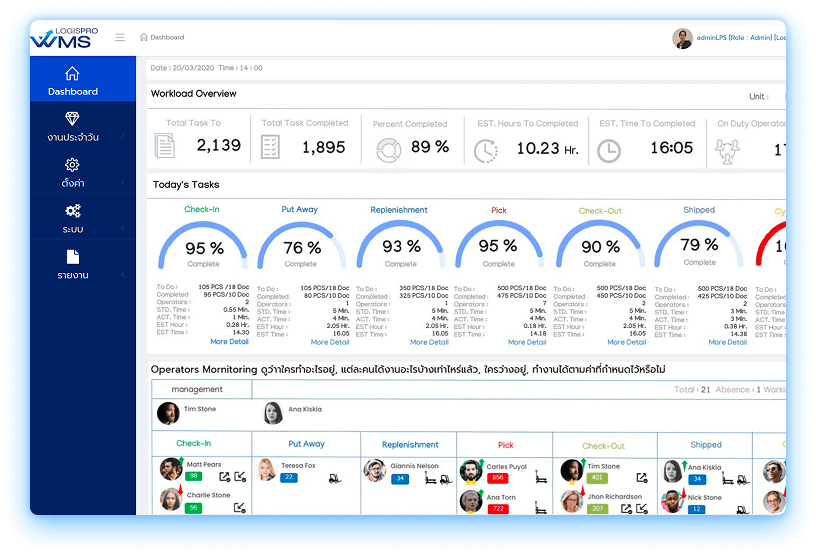
Task: Open More Detail under the Check-In gauge
Action: 229,342
